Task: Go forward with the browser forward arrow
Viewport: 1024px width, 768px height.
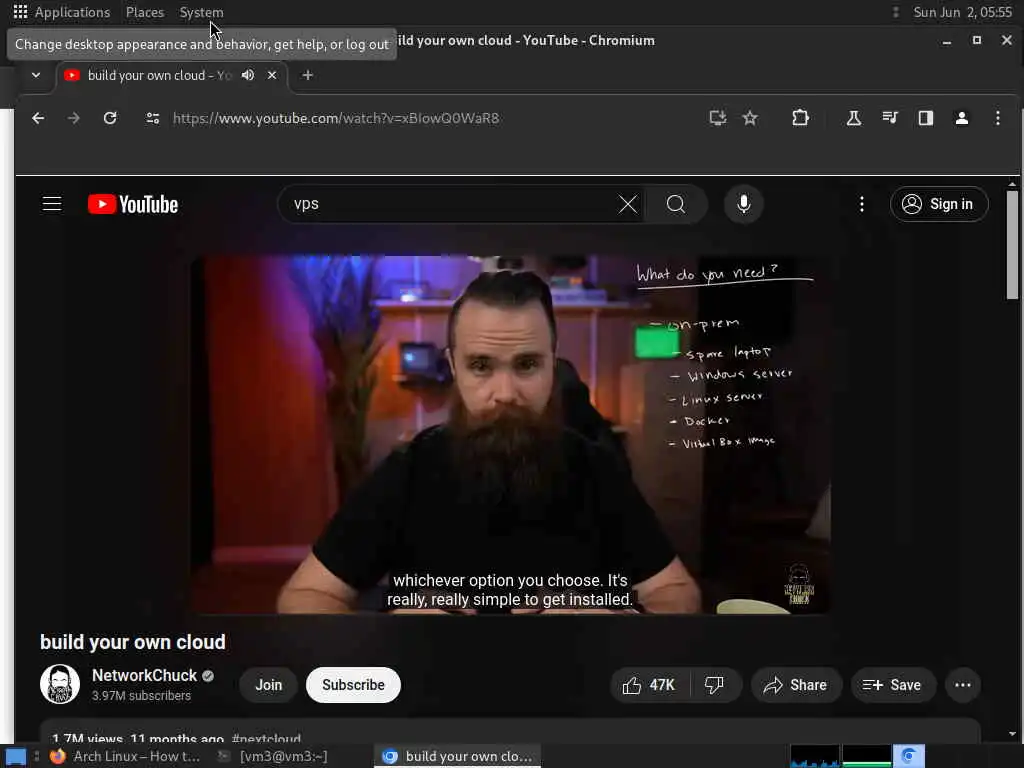Action: click(x=74, y=118)
